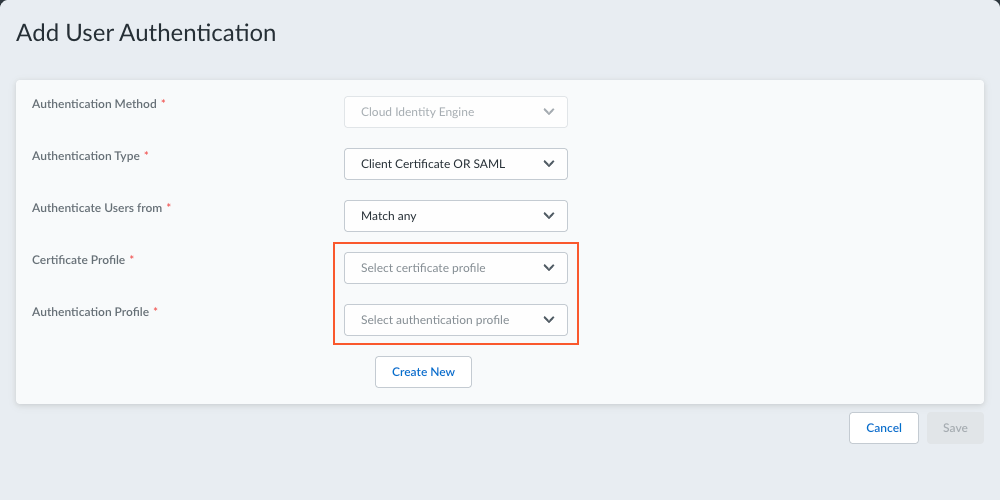Open the Select authentication profile dropdown
Image resolution: width=1000 pixels, height=500 pixels.
tap(455, 320)
